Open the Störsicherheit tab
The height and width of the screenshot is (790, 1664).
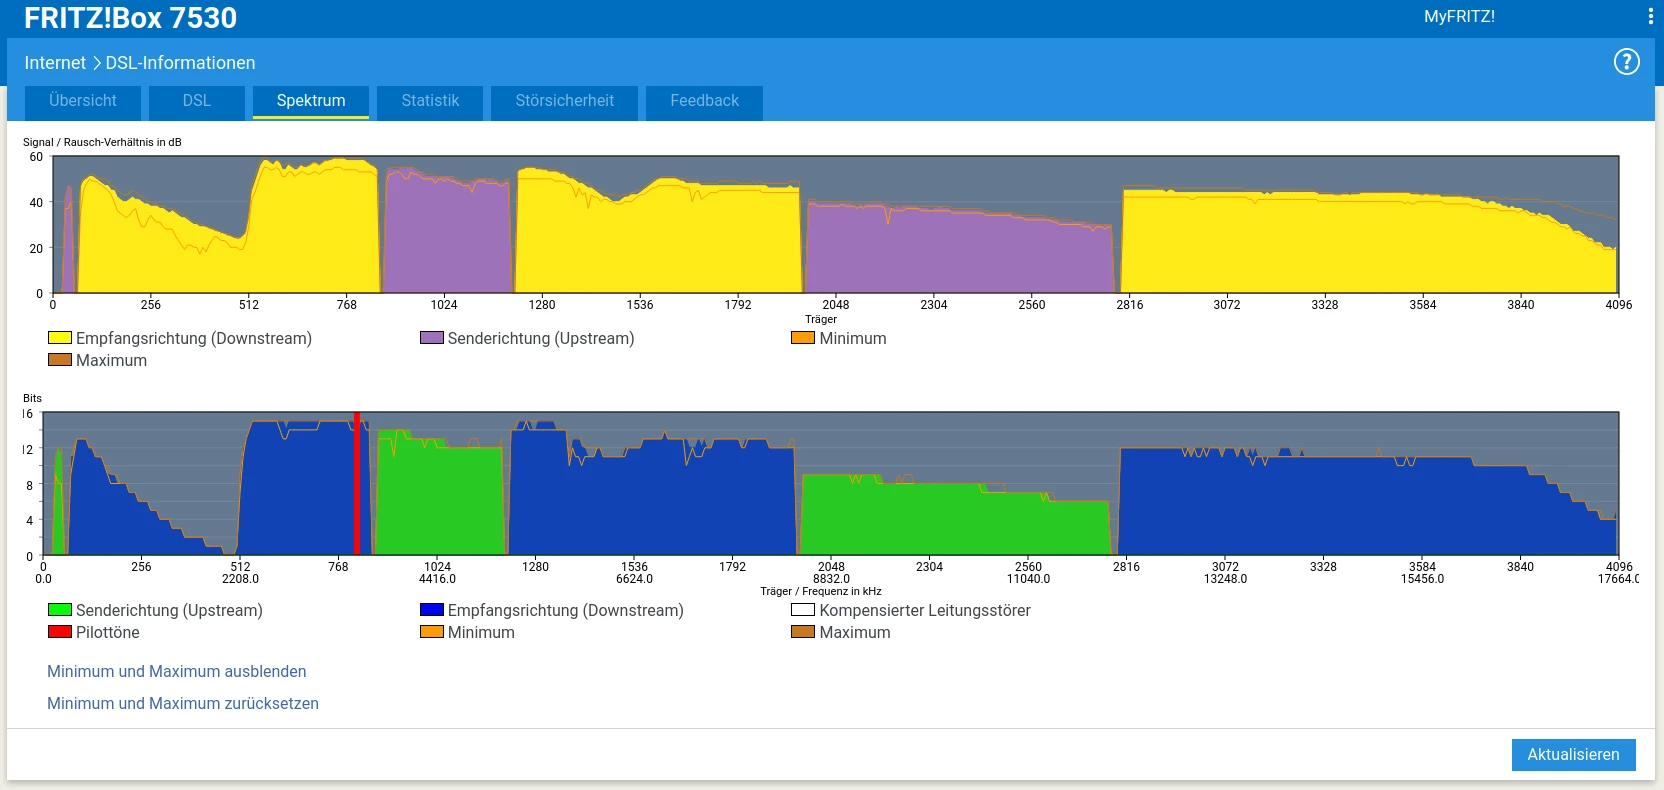pyautogui.click(x=564, y=101)
